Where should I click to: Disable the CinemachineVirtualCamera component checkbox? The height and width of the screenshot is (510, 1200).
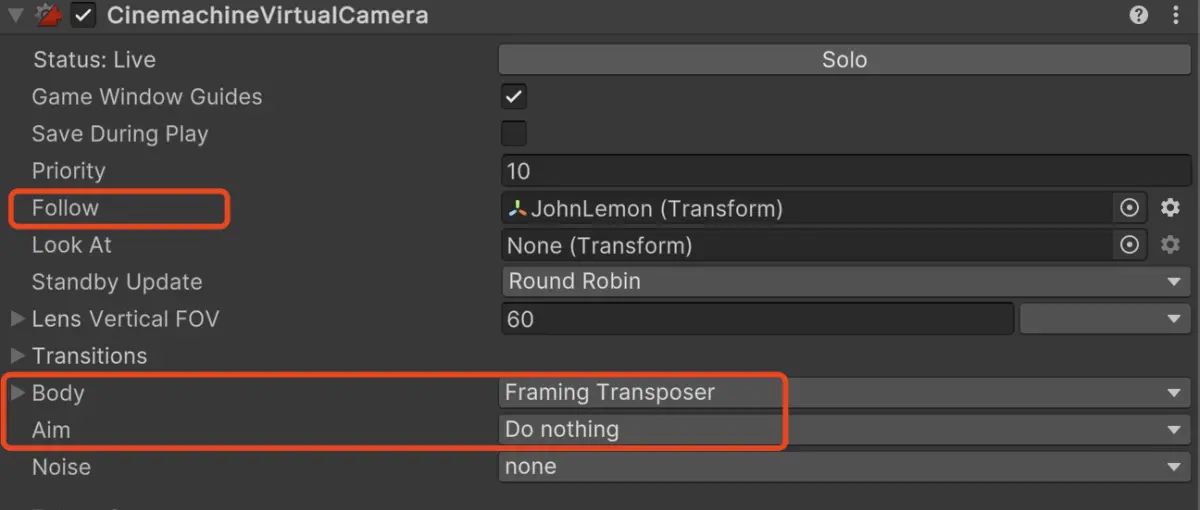point(84,16)
